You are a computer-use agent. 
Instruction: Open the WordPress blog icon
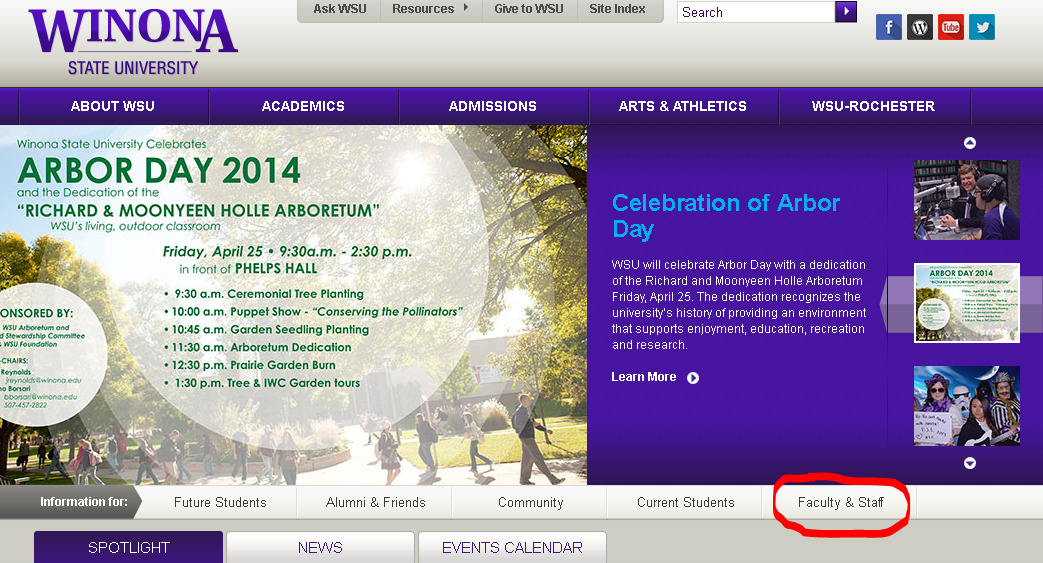click(919, 27)
